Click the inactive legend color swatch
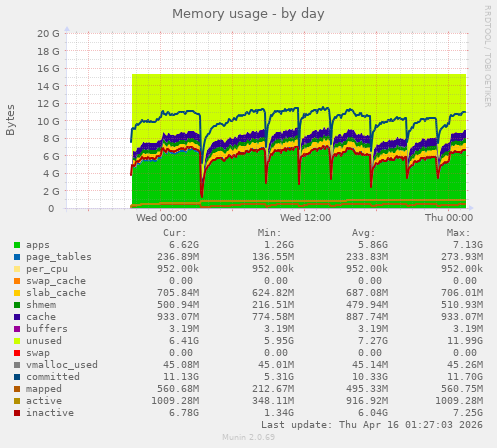 [x=17, y=413]
